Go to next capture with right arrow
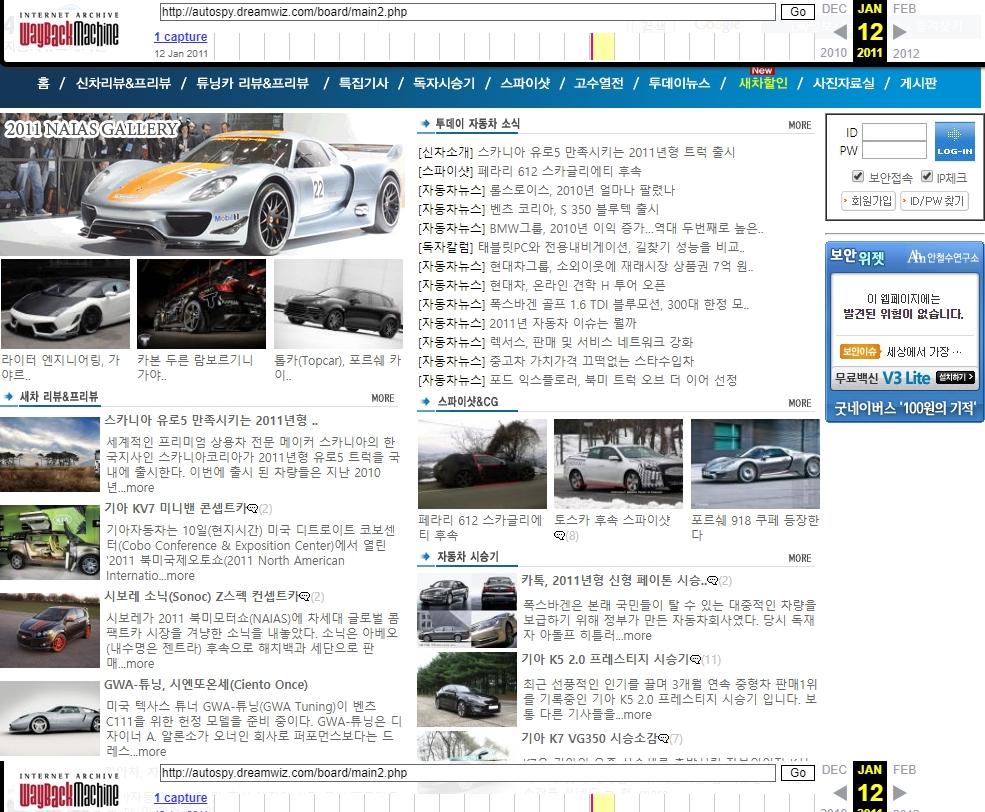This screenshot has width=985, height=812. tap(898, 32)
